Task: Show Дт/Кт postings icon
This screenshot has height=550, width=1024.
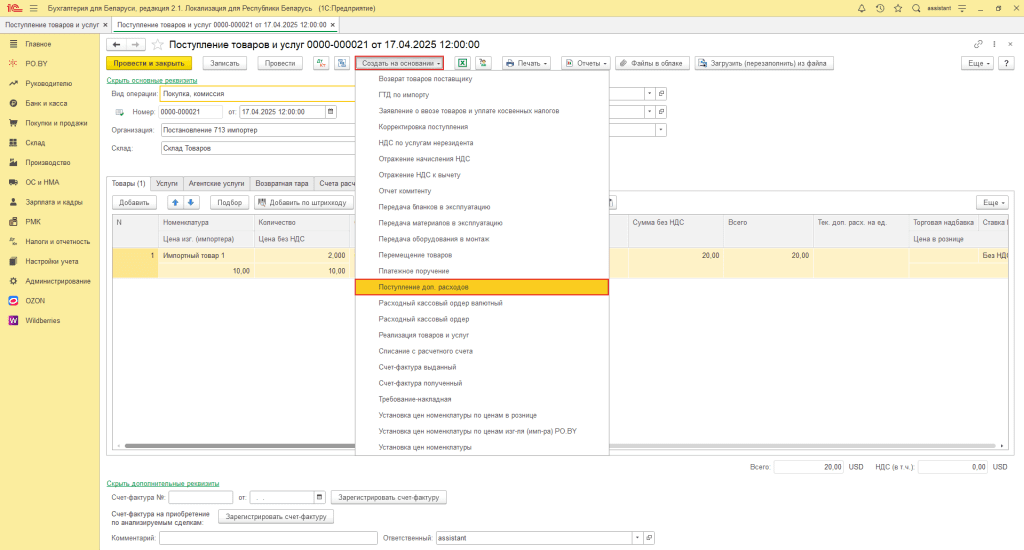Action: (321, 63)
